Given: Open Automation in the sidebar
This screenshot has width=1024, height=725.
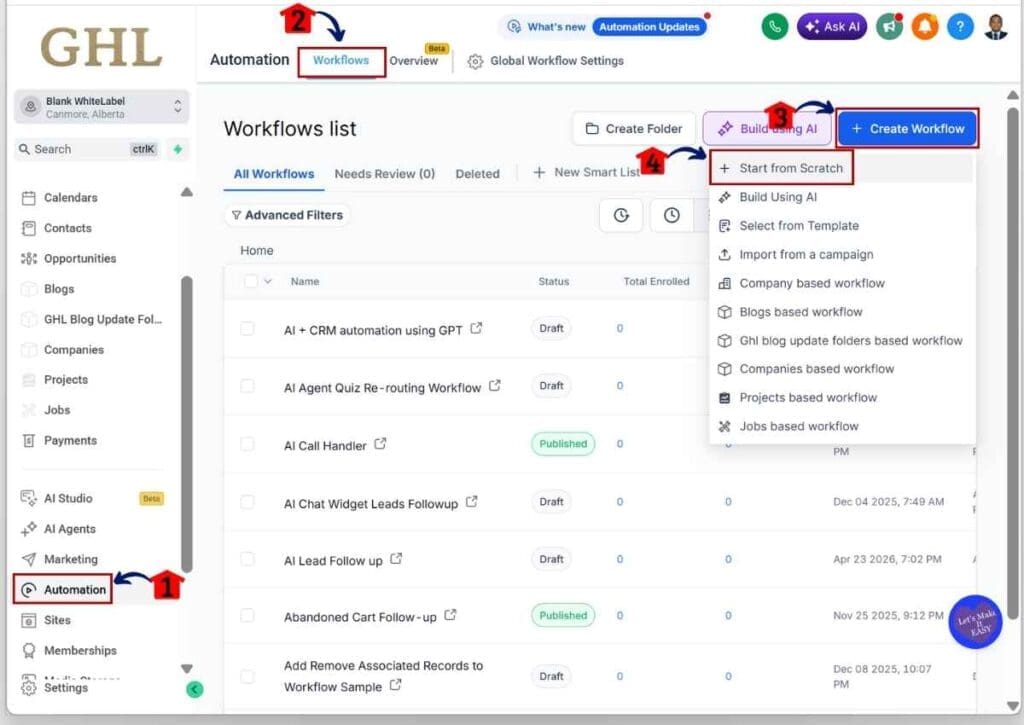Looking at the screenshot, I should pyautogui.click(x=63, y=590).
